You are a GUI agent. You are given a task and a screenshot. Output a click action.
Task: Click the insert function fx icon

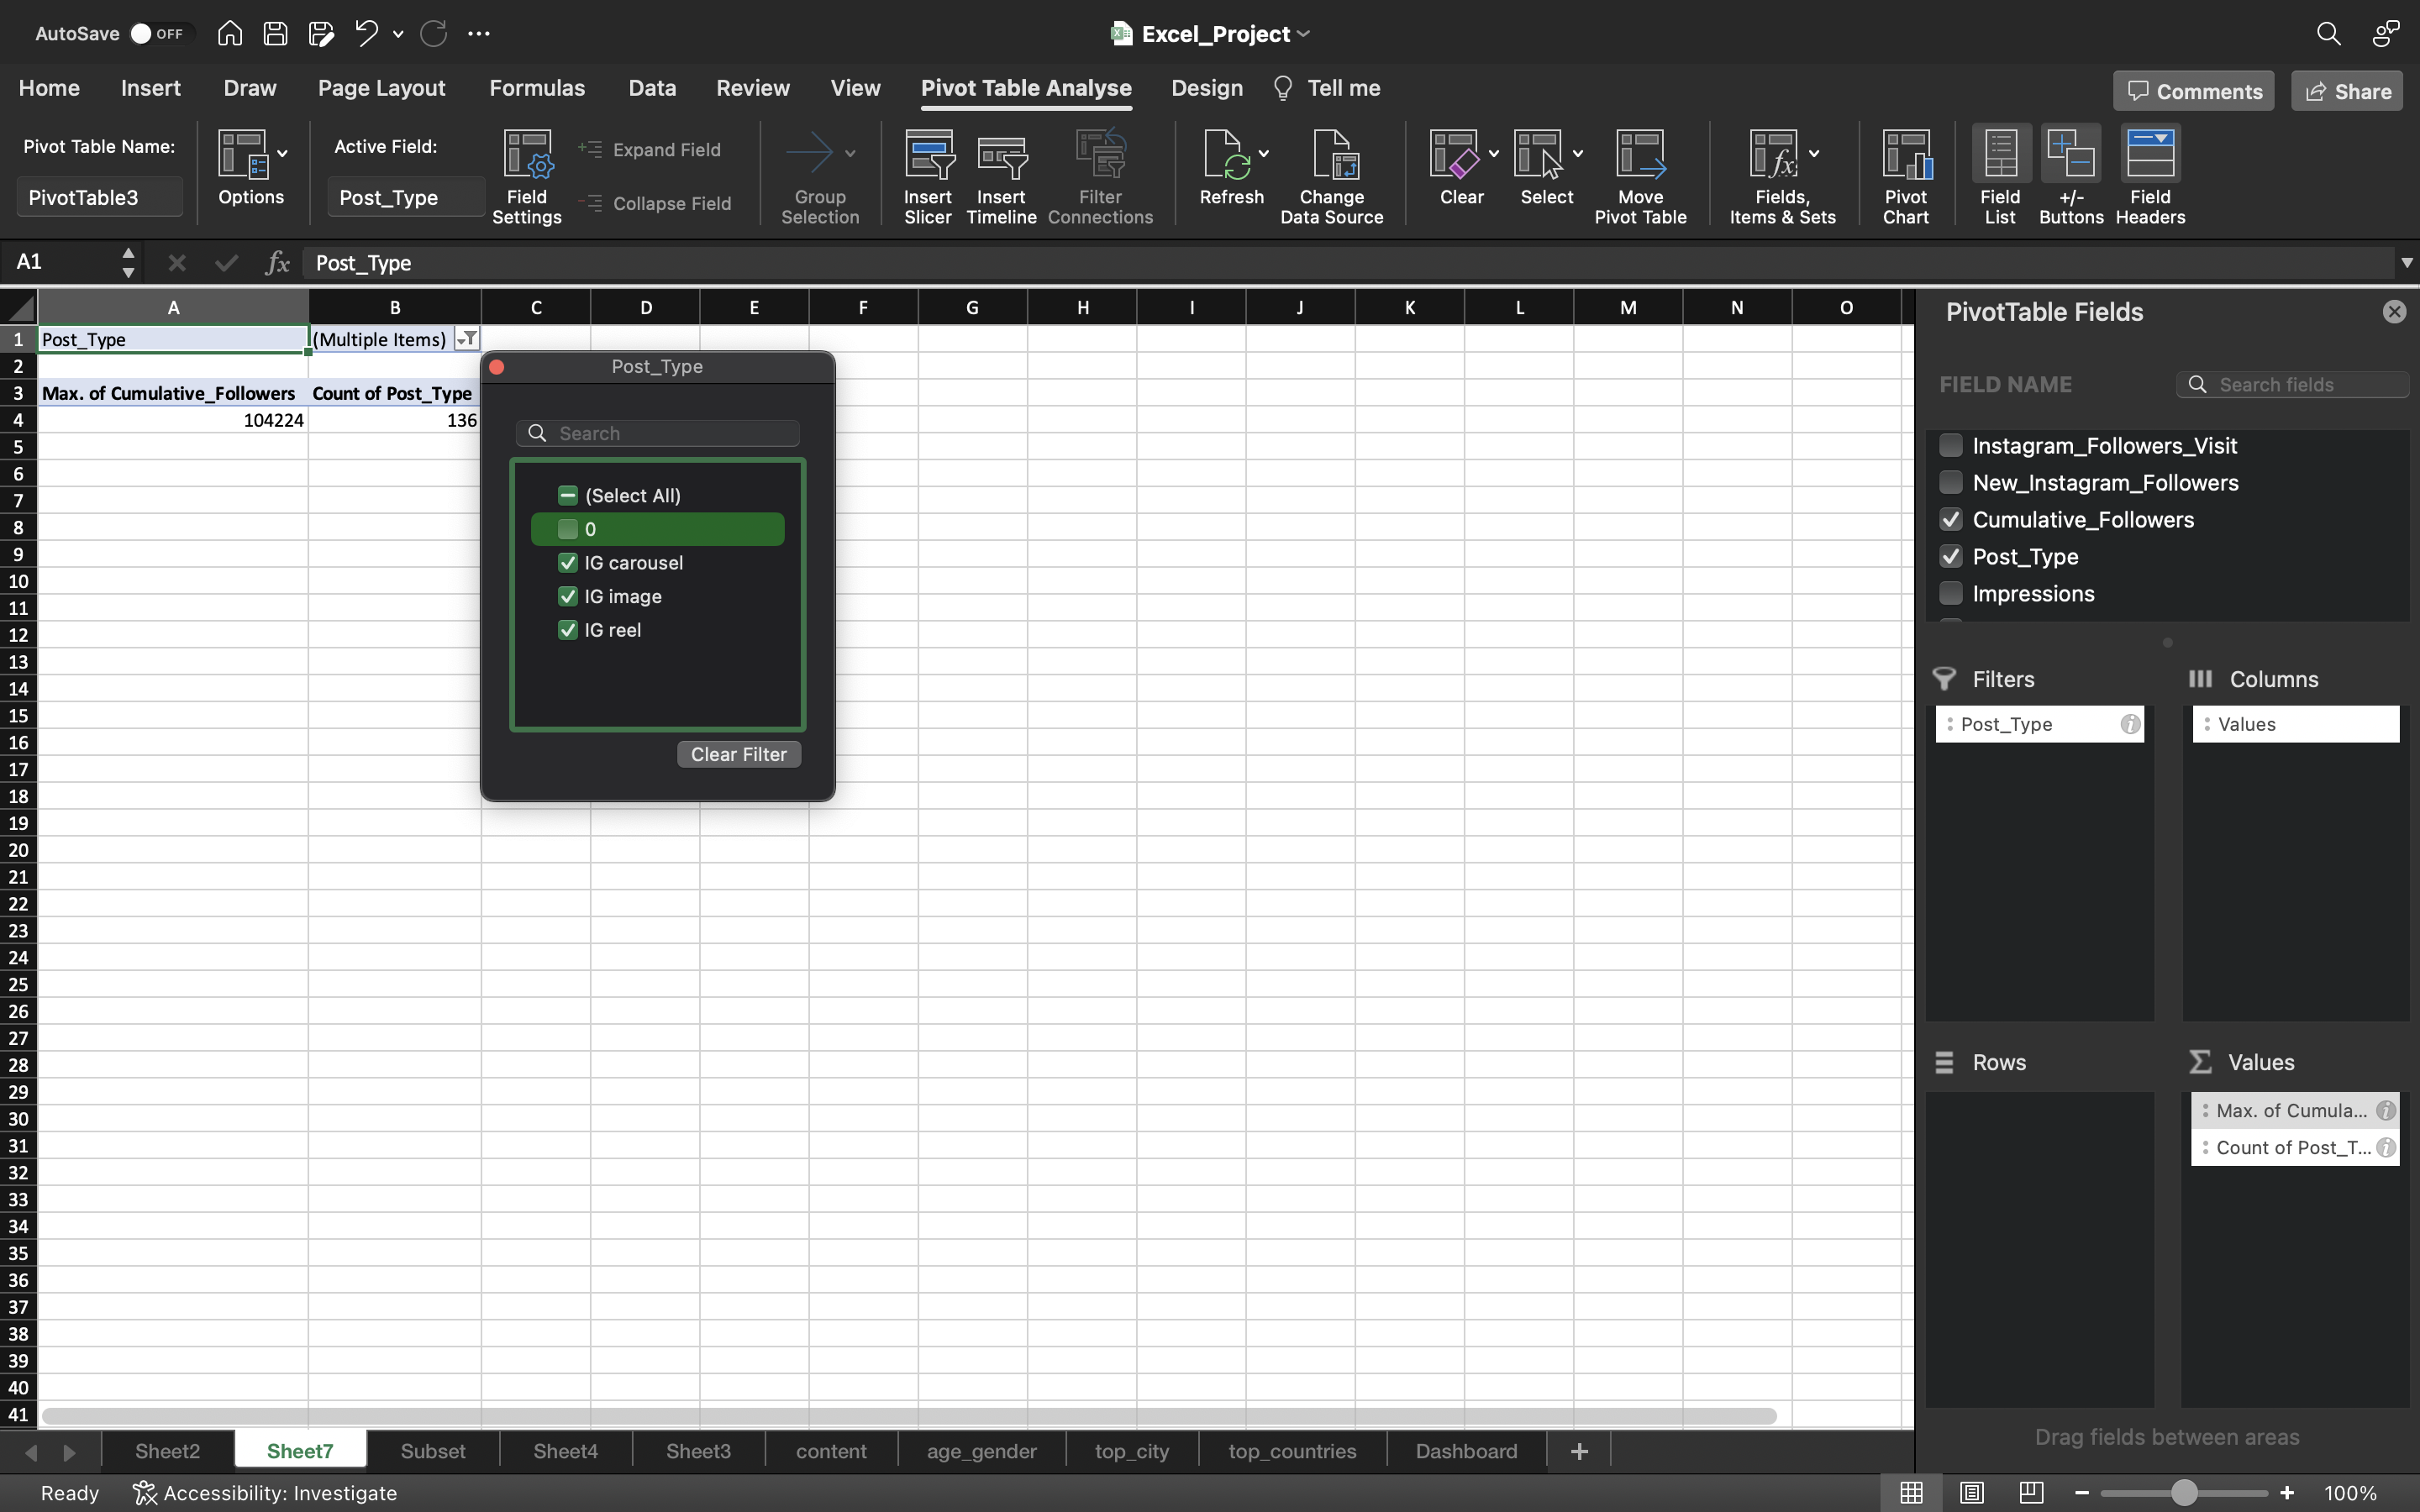pyautogui.click(x=277, y=263)
